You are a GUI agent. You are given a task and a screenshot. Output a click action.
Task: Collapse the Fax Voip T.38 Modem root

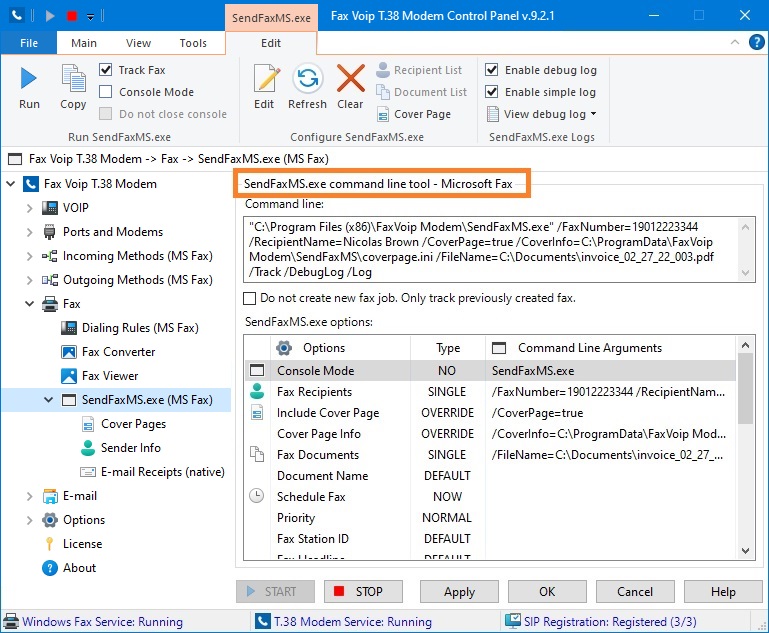tap(11, 184)
